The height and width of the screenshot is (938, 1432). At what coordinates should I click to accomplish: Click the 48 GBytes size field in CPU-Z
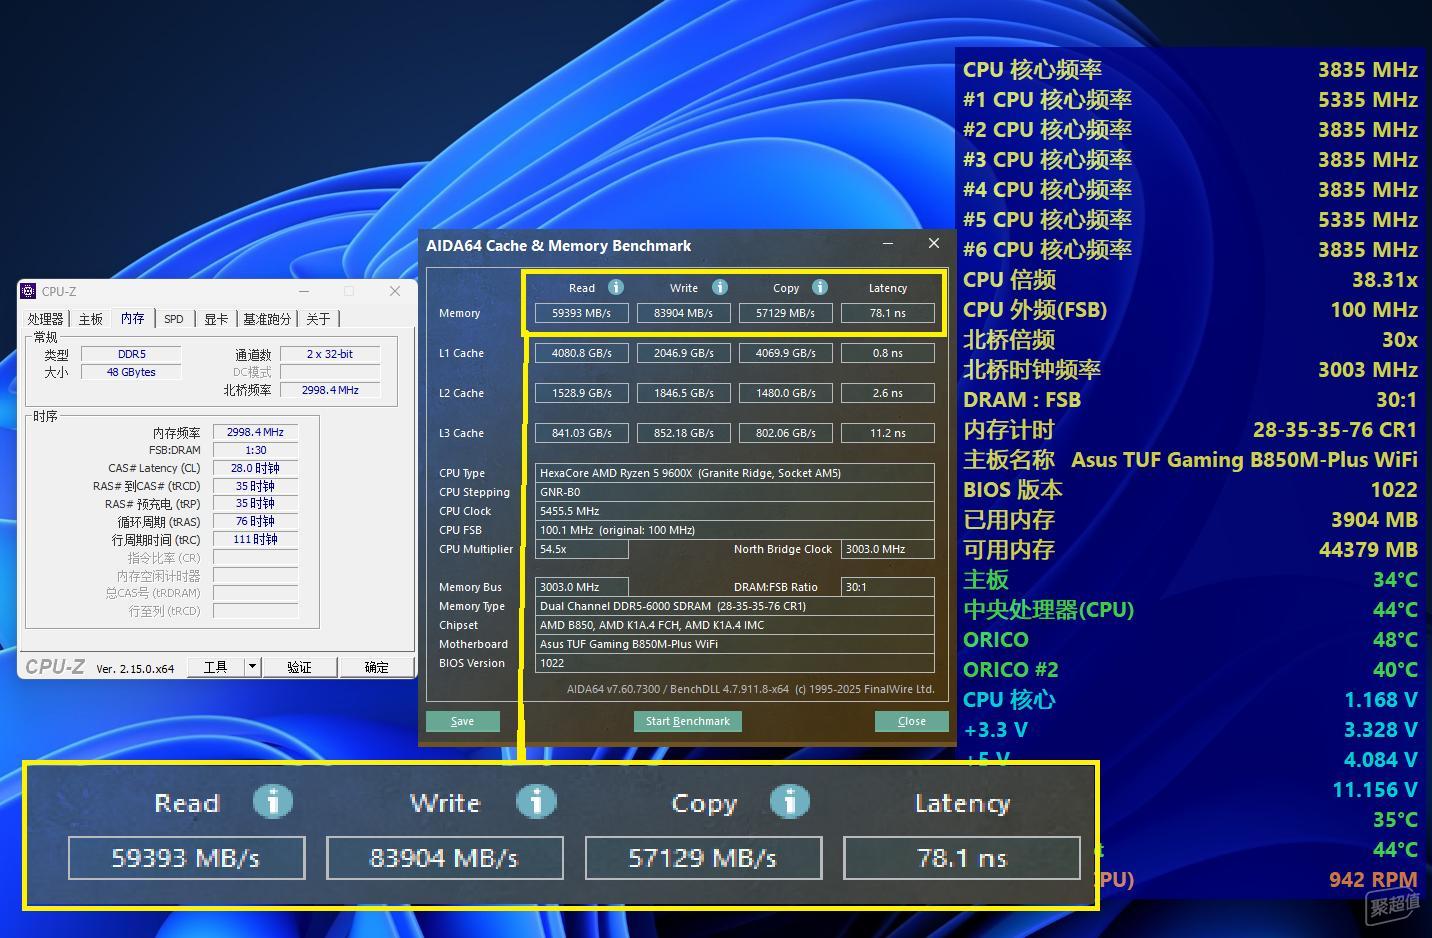point(131,372)
